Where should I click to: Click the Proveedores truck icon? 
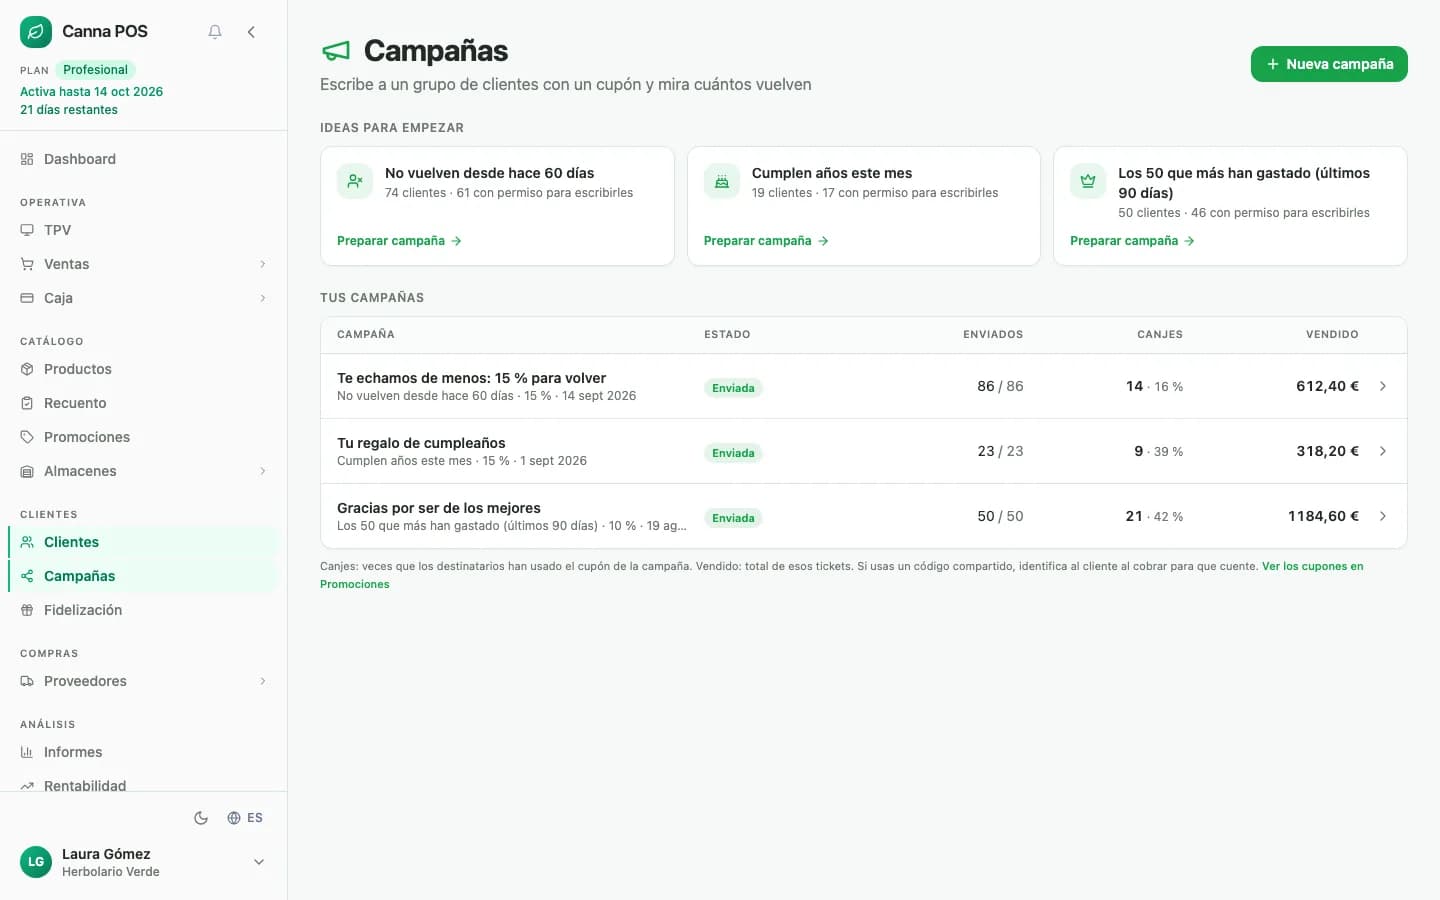(27, 681)
